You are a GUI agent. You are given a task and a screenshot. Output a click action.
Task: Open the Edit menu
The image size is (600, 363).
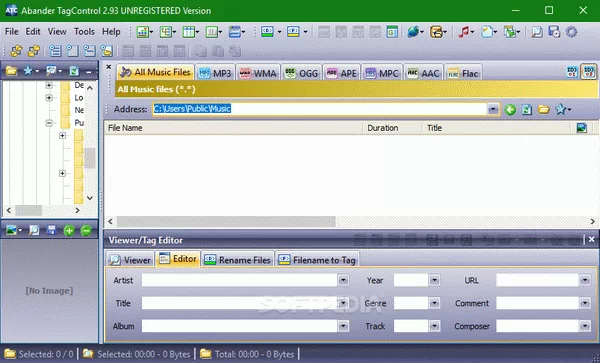coord(33,32)
